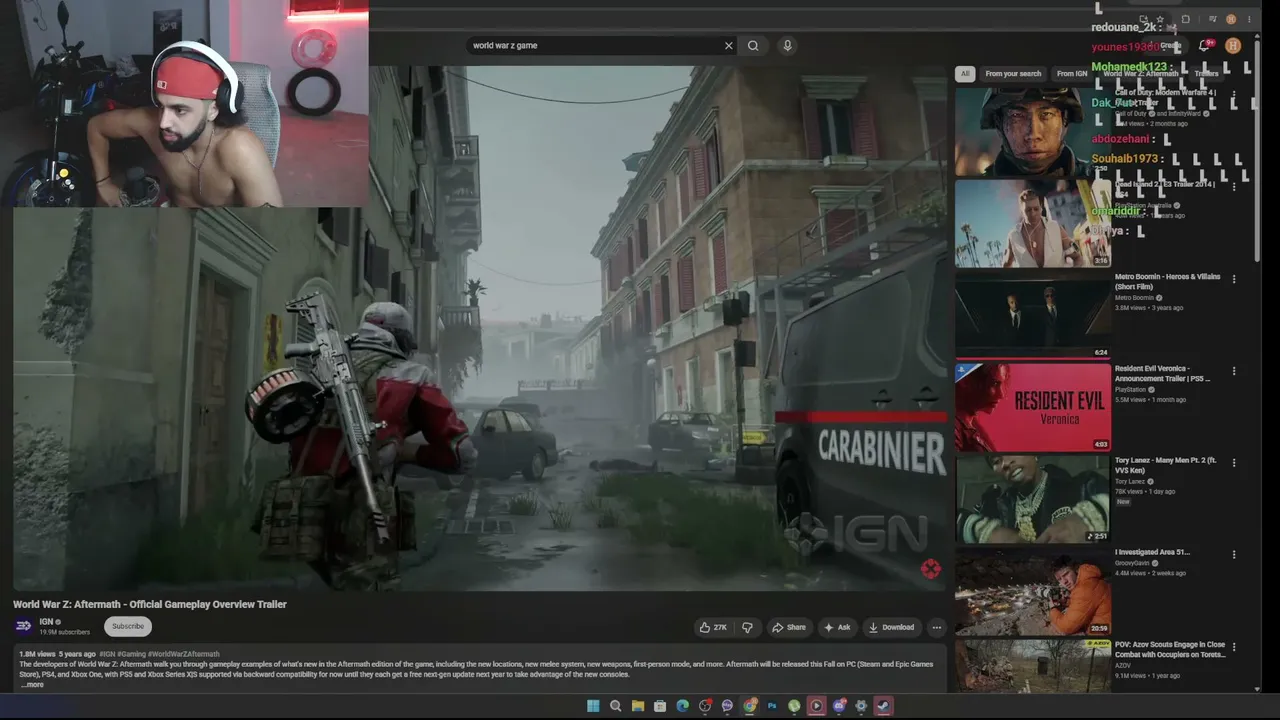Play the 'I Investigated Area 51' thumbnail
Screen dimensions: 1280x720
pos(1032,591)
